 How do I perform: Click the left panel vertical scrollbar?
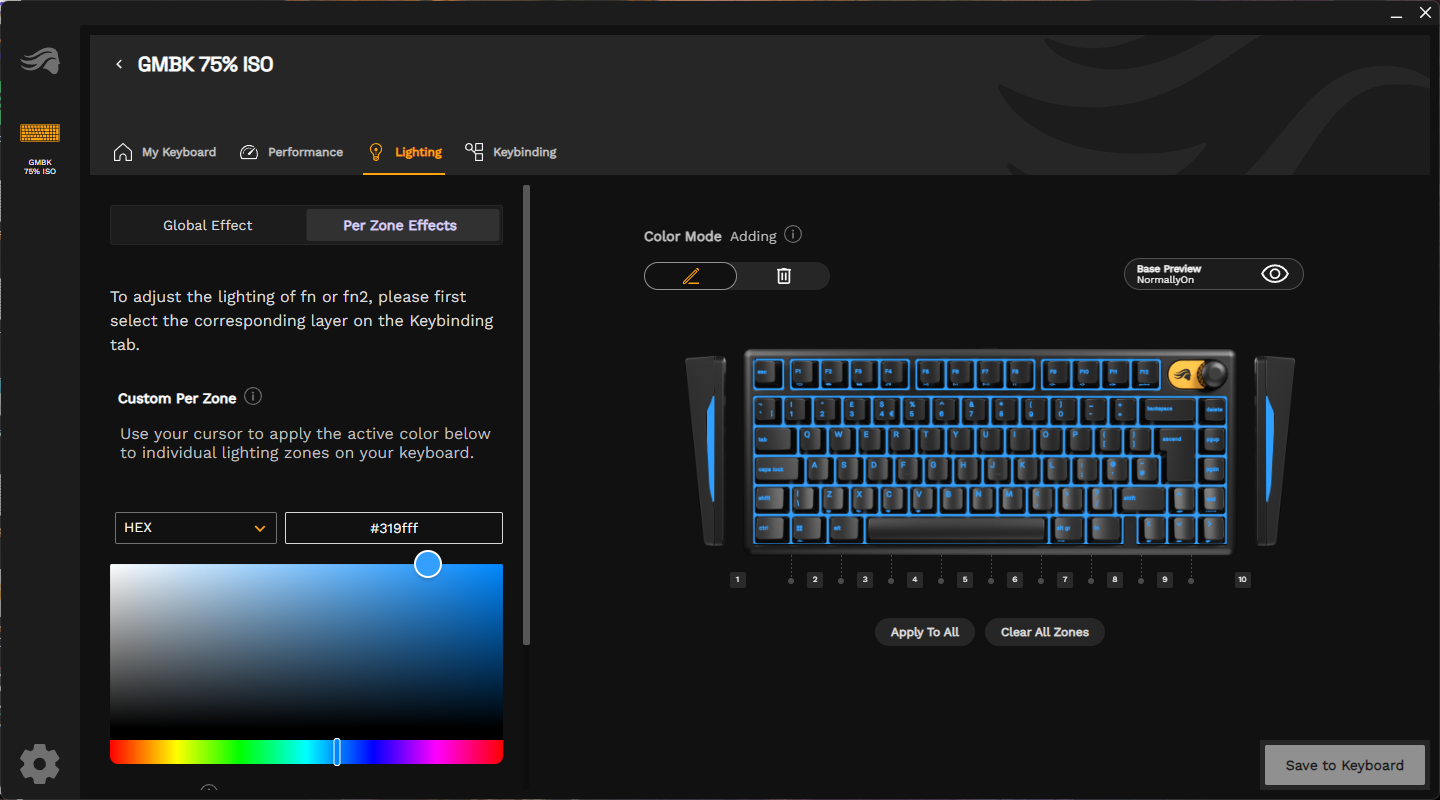(527, 415)
